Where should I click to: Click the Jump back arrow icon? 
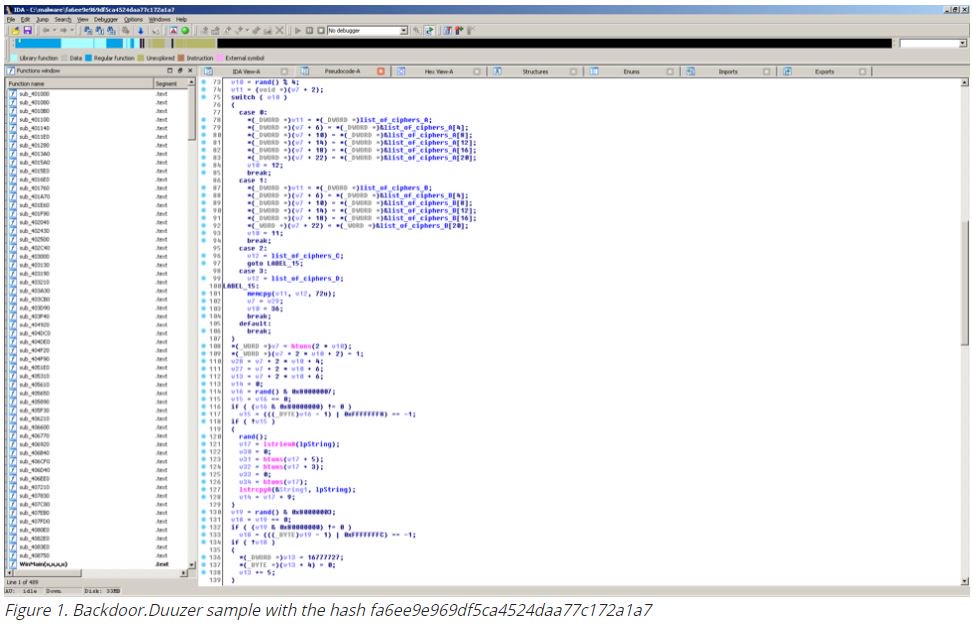[x=46, y=30]
